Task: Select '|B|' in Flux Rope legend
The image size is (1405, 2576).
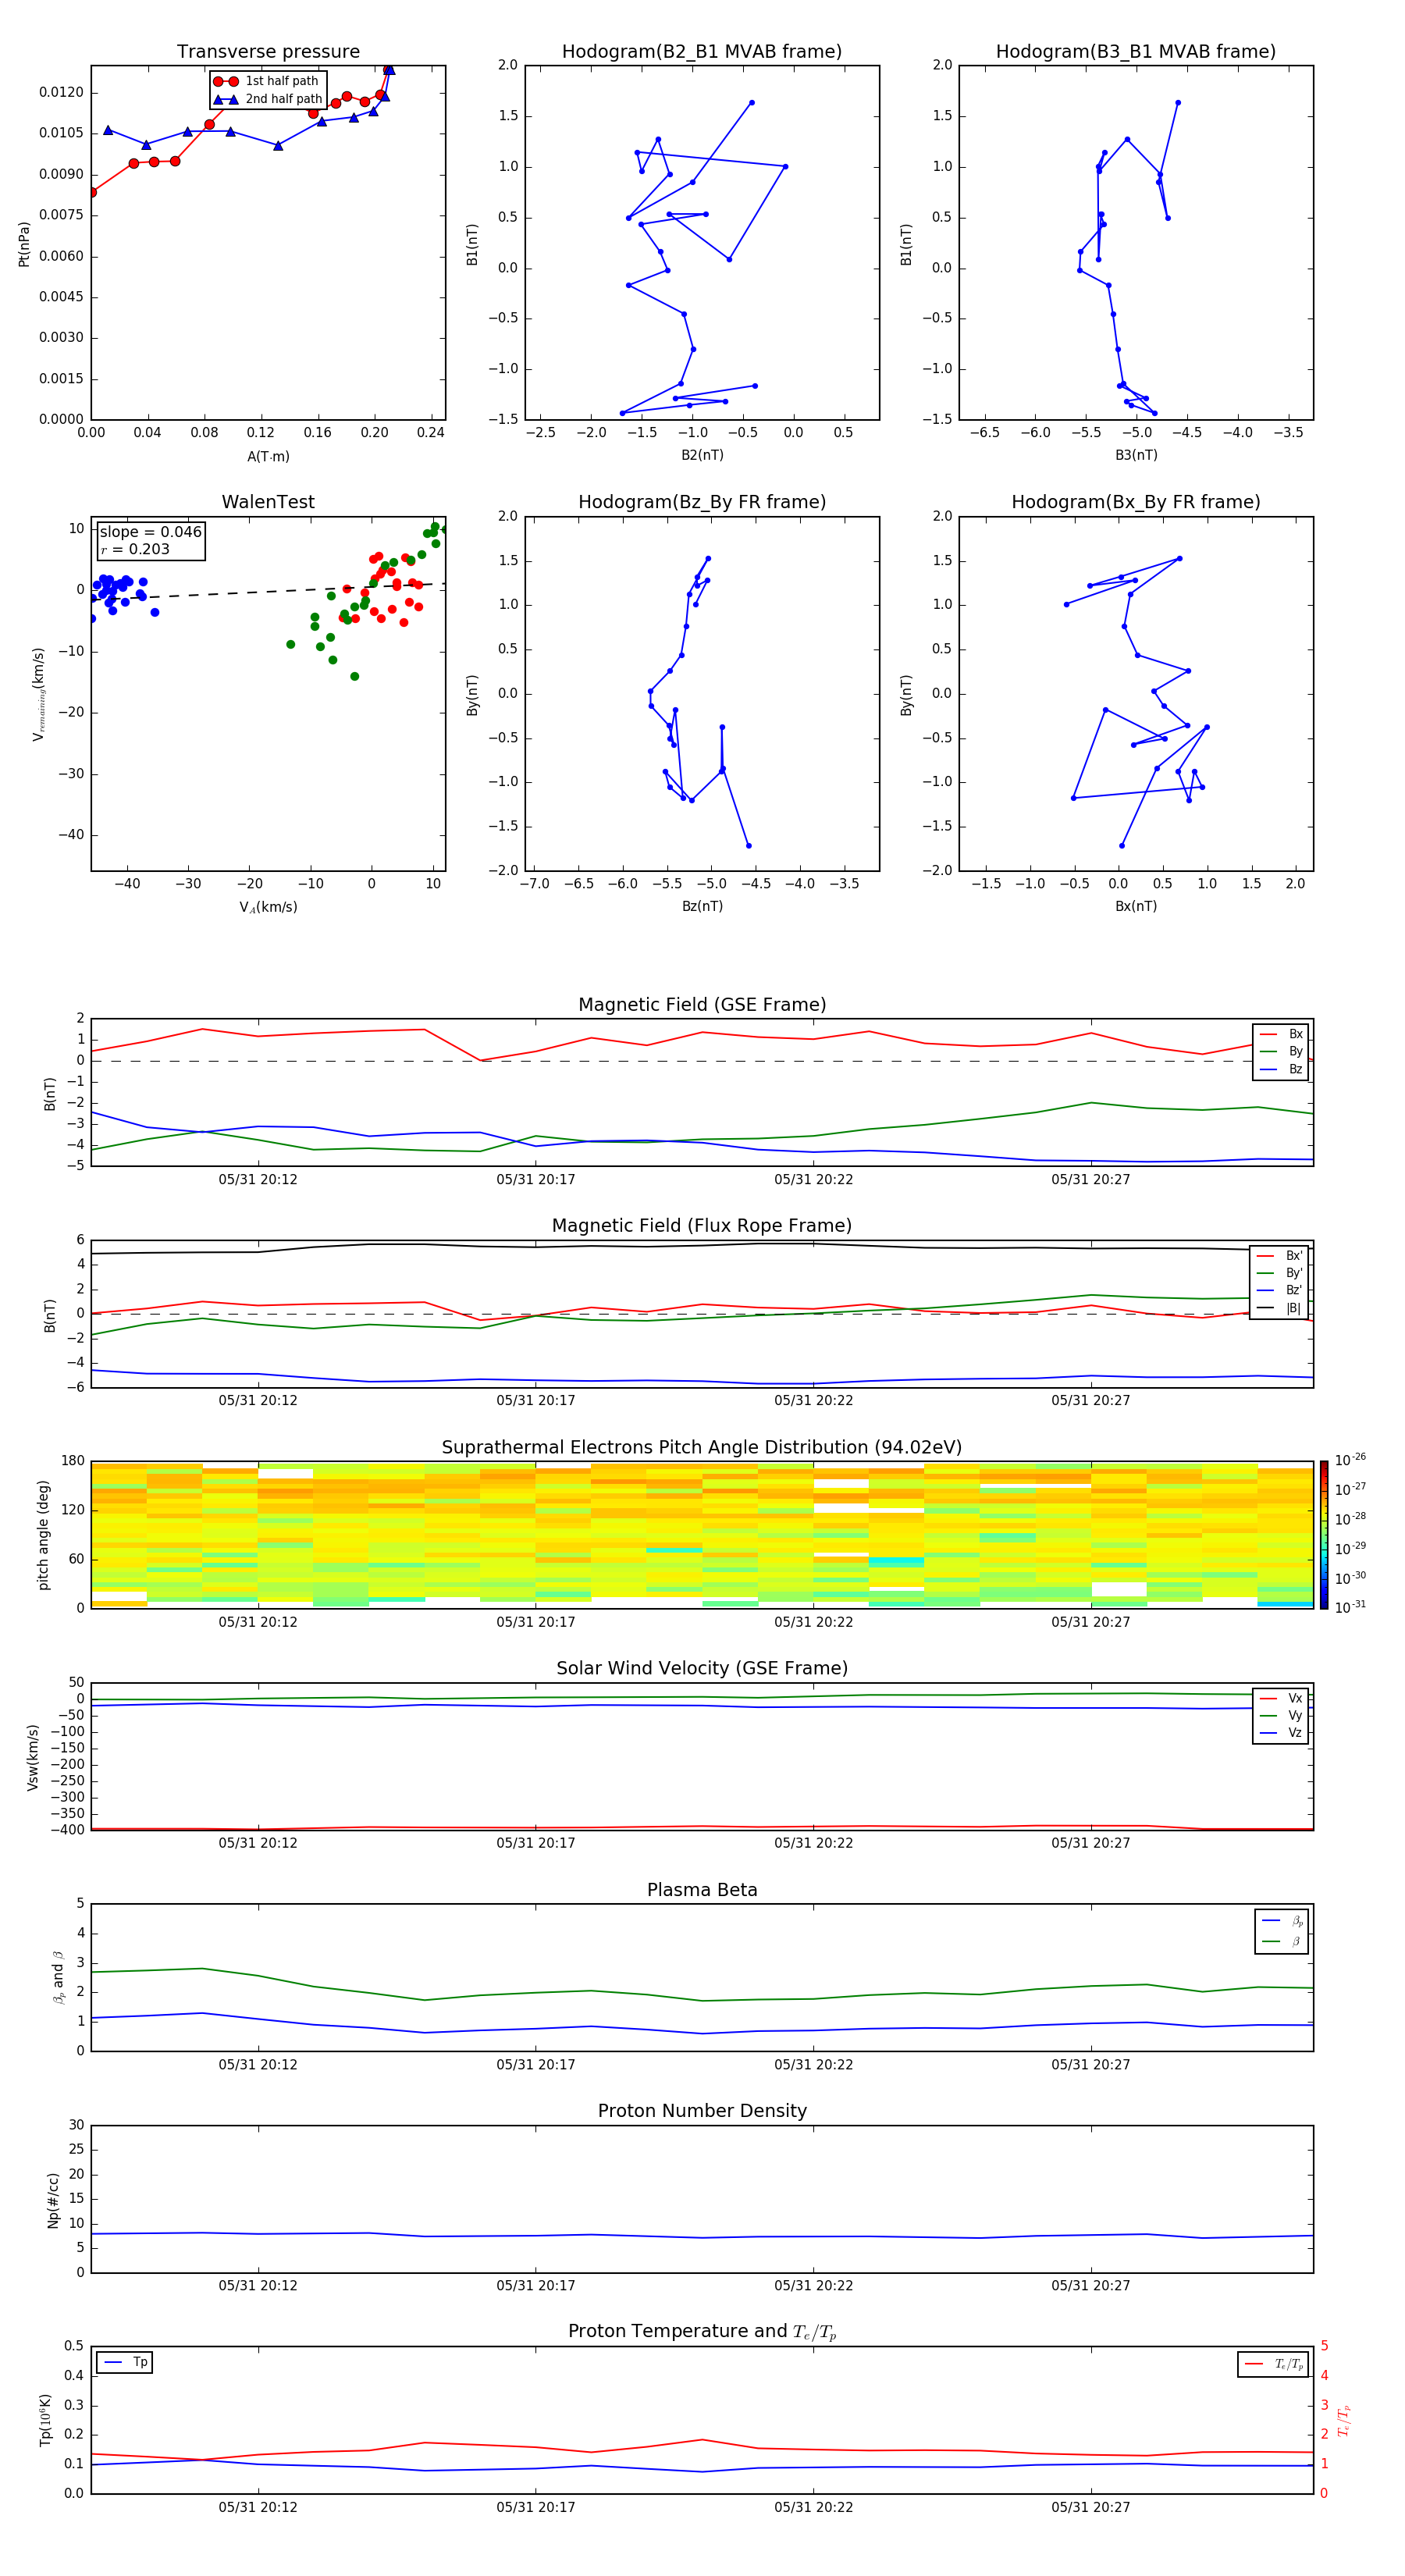Action: (1280, 1309)
